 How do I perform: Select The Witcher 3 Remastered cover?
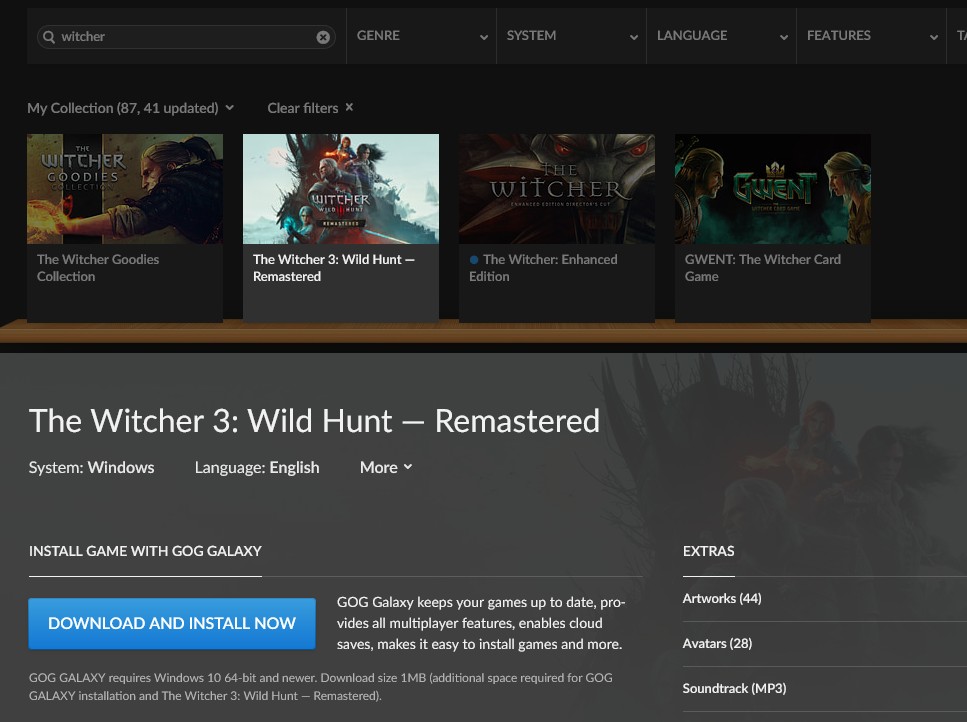(x=341, y=189)
